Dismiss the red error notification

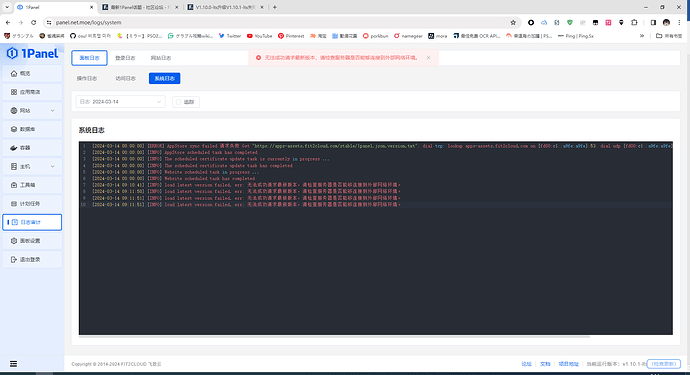pos(428,58)
